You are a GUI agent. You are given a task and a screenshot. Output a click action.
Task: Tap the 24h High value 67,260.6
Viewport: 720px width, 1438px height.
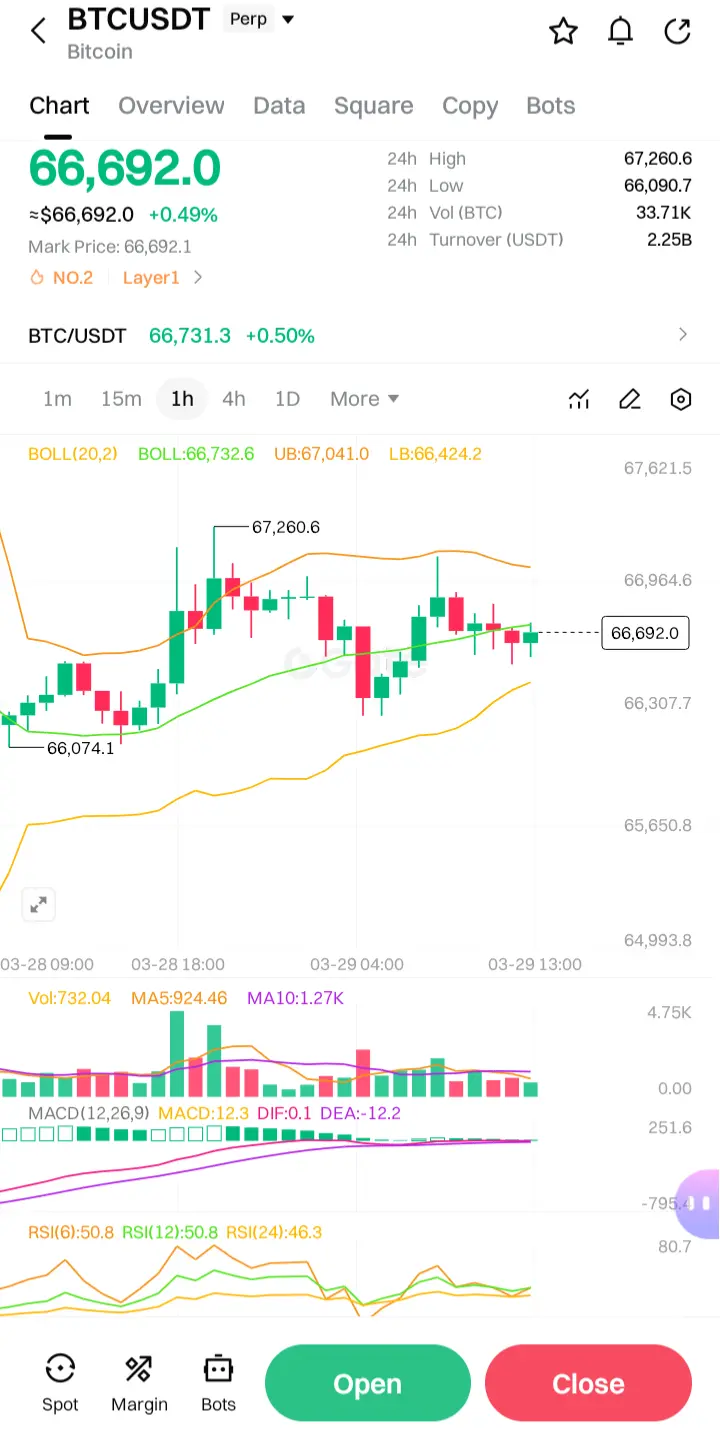coord(658,159)
